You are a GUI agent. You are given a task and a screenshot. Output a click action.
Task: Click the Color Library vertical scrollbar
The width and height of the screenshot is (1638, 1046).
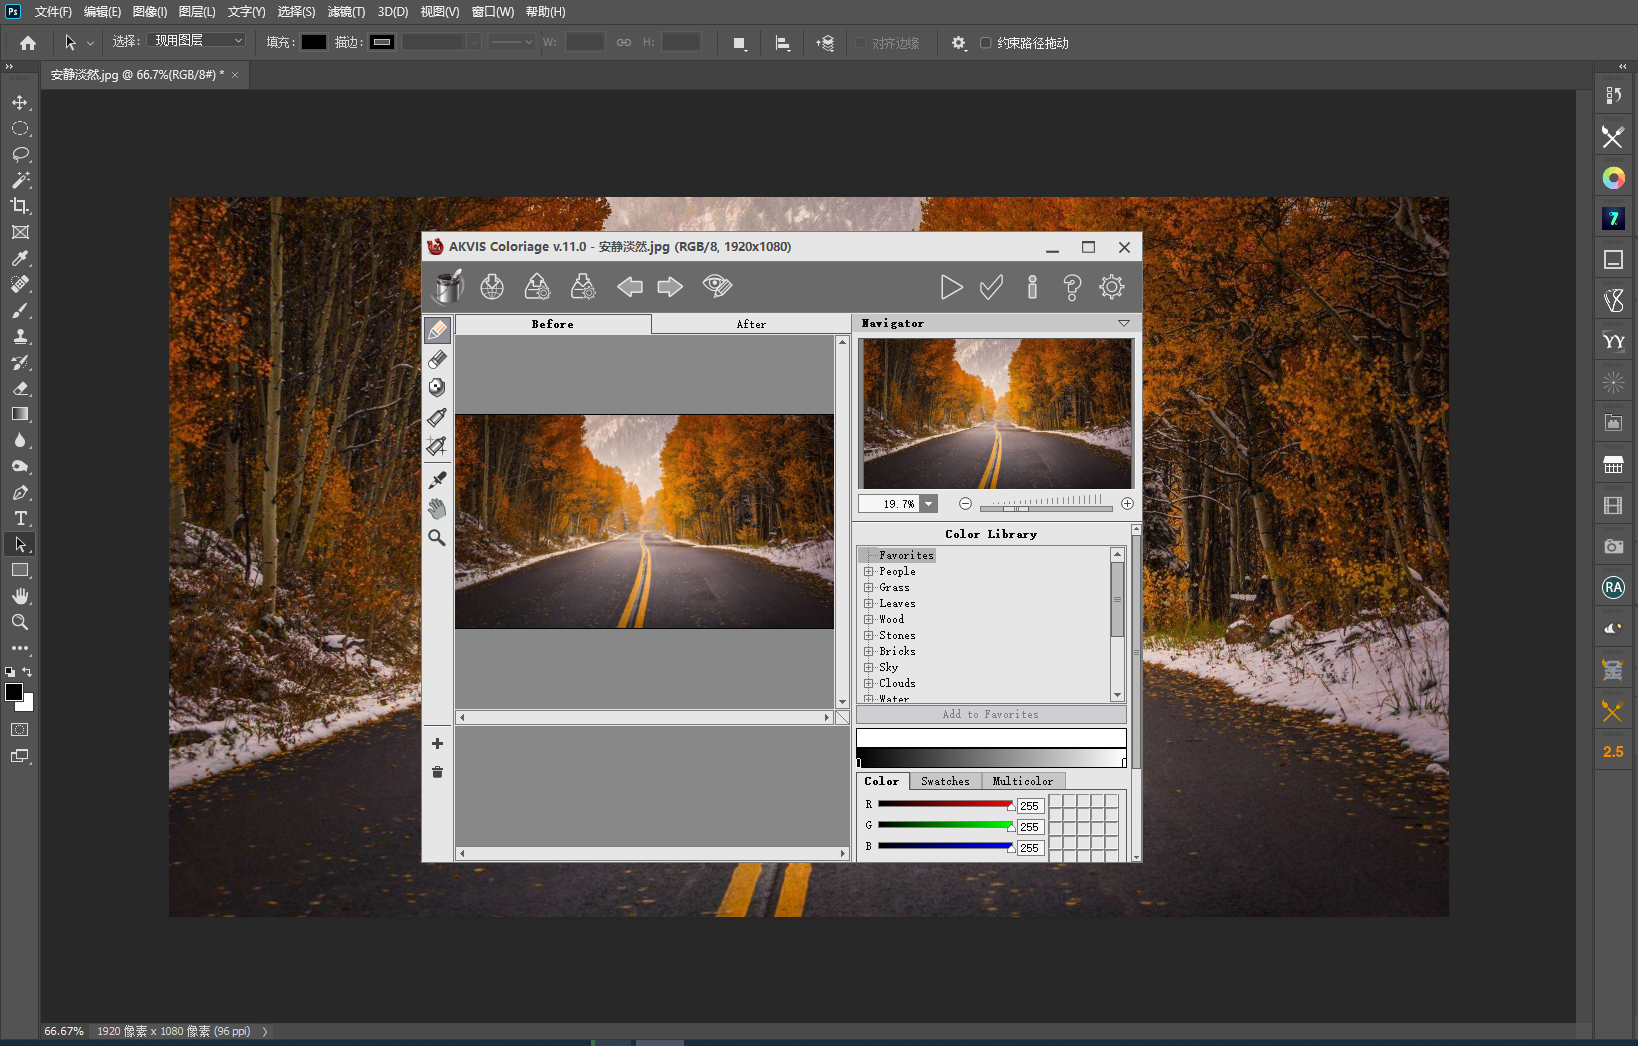coord(1117,625)
